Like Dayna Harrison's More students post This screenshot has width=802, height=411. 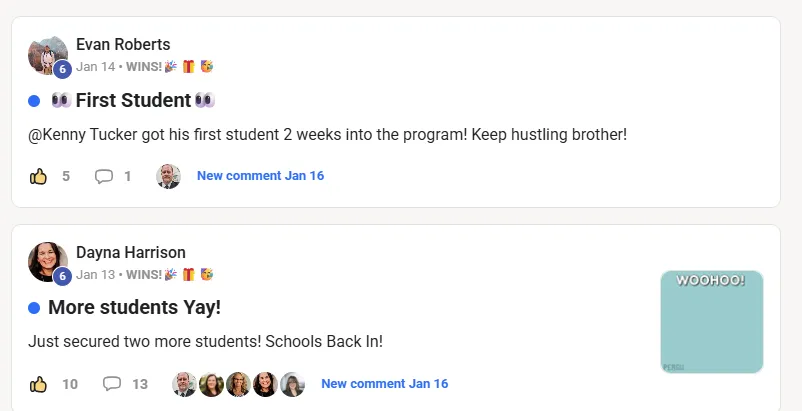click(x=39, y=384)
